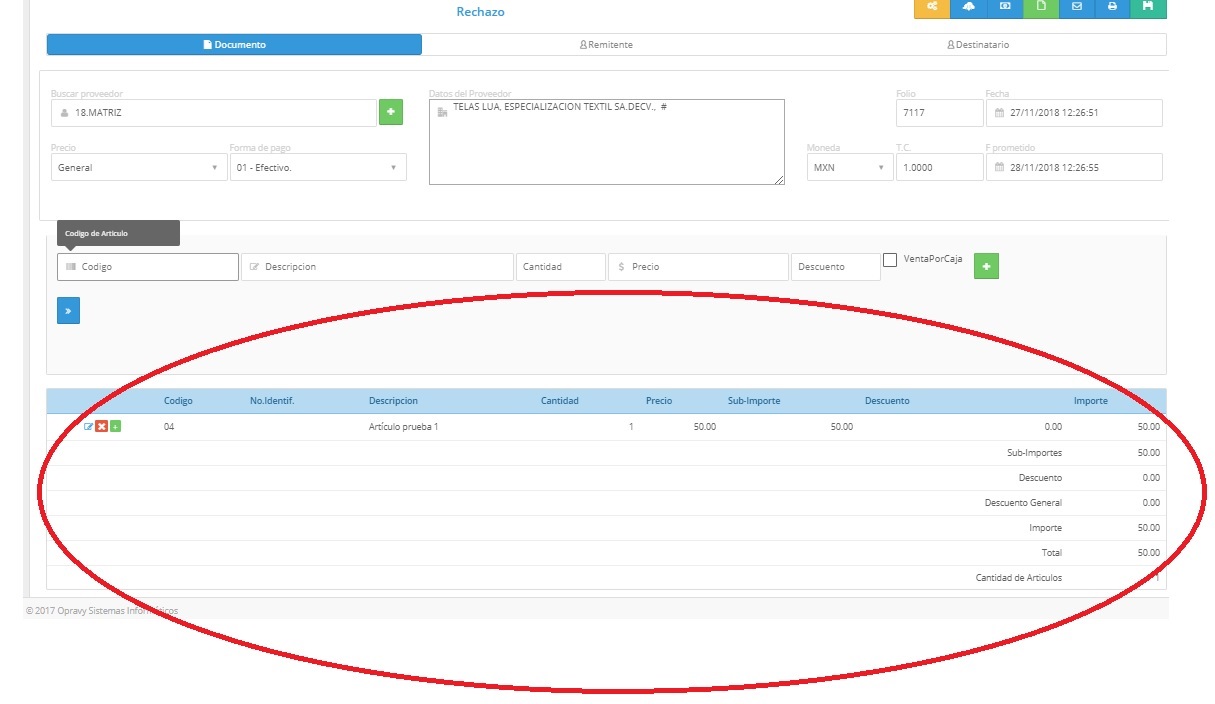Switch to the Remitente tab
1215x704 pixels.
click(x=606, y=45)
